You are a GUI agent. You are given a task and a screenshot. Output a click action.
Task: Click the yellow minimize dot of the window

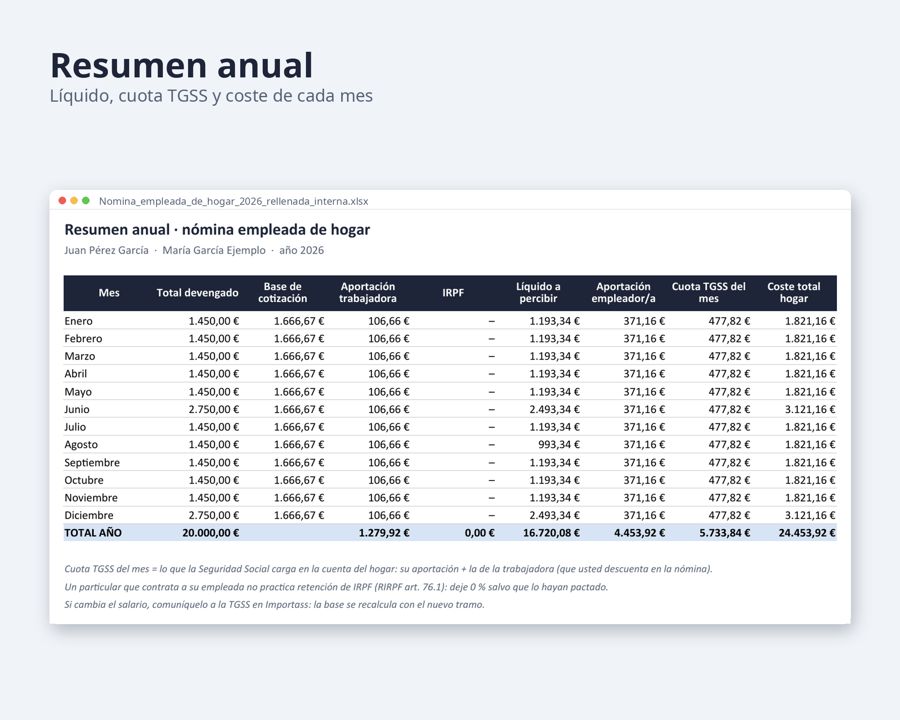click(74, 200)
